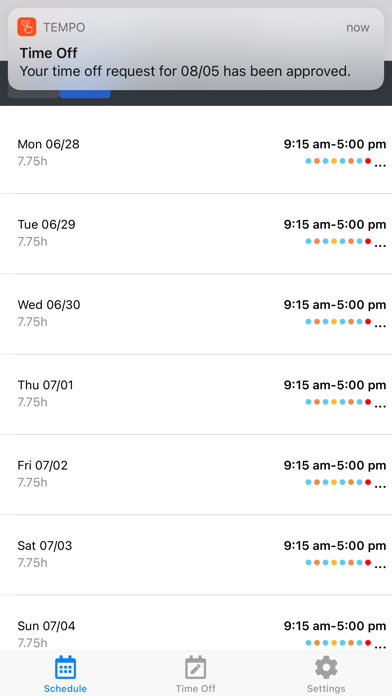Image resolution: width=392 pixels, height=696 pixels.
Task: Tap the first blue dot on Fri 07/02
Action: [309, 482]
